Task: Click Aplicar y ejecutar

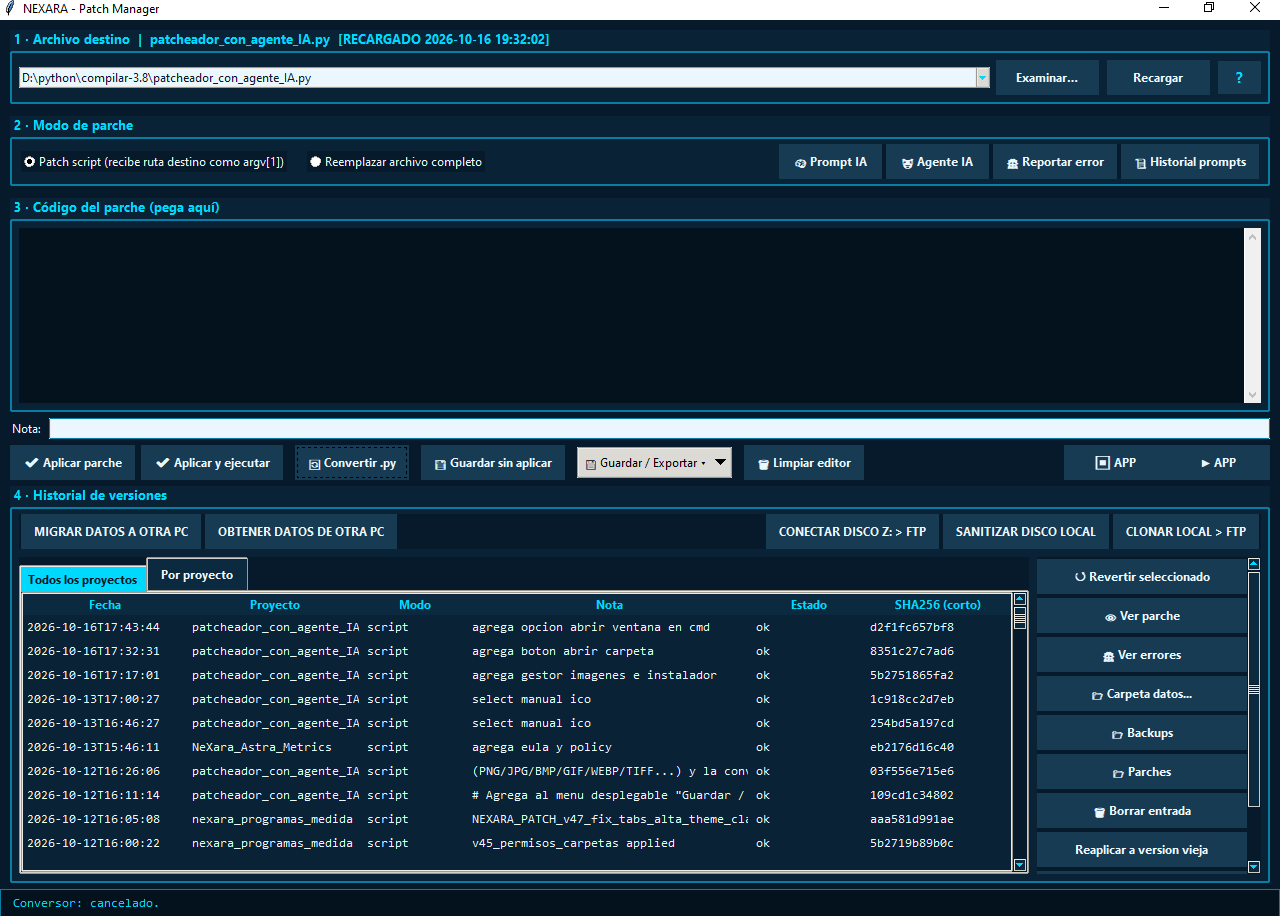Action: (x=212, y=463)
